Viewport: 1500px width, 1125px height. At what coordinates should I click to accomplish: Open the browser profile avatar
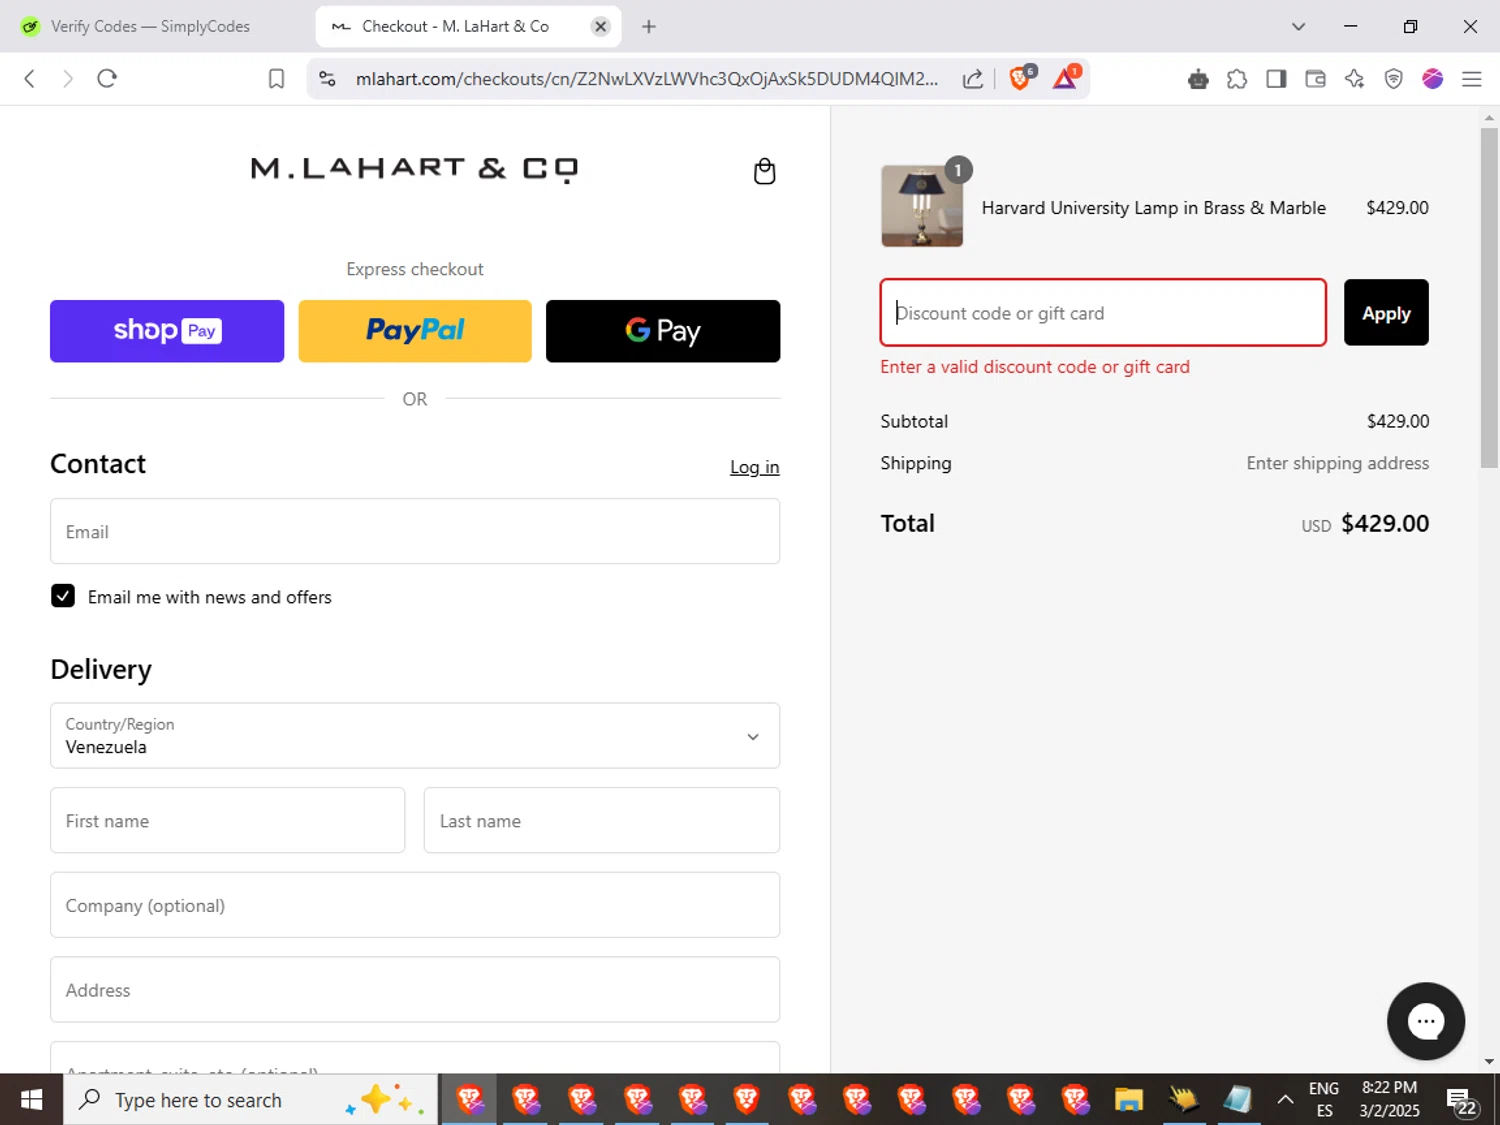click(1432, 79)
